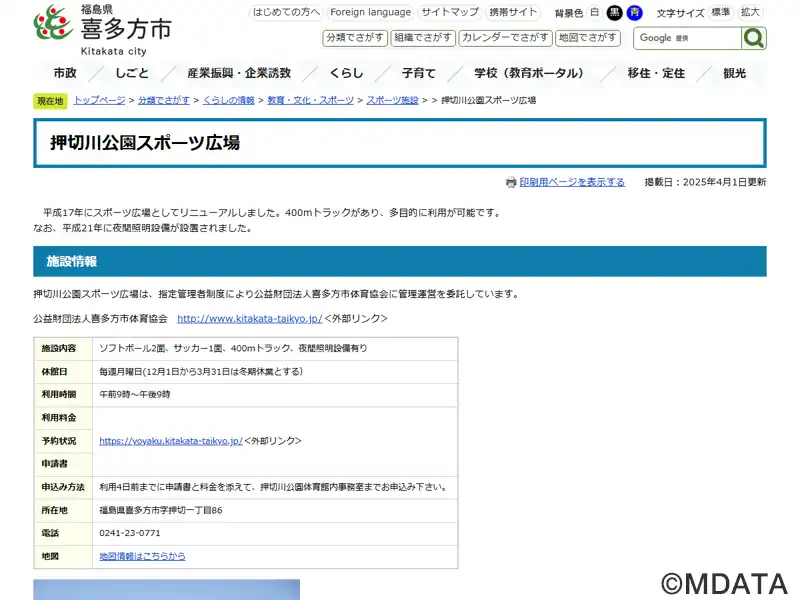This screenshot has height=600, width=800.
Task: Click the Foreign language link
Action: coord(370,13)
